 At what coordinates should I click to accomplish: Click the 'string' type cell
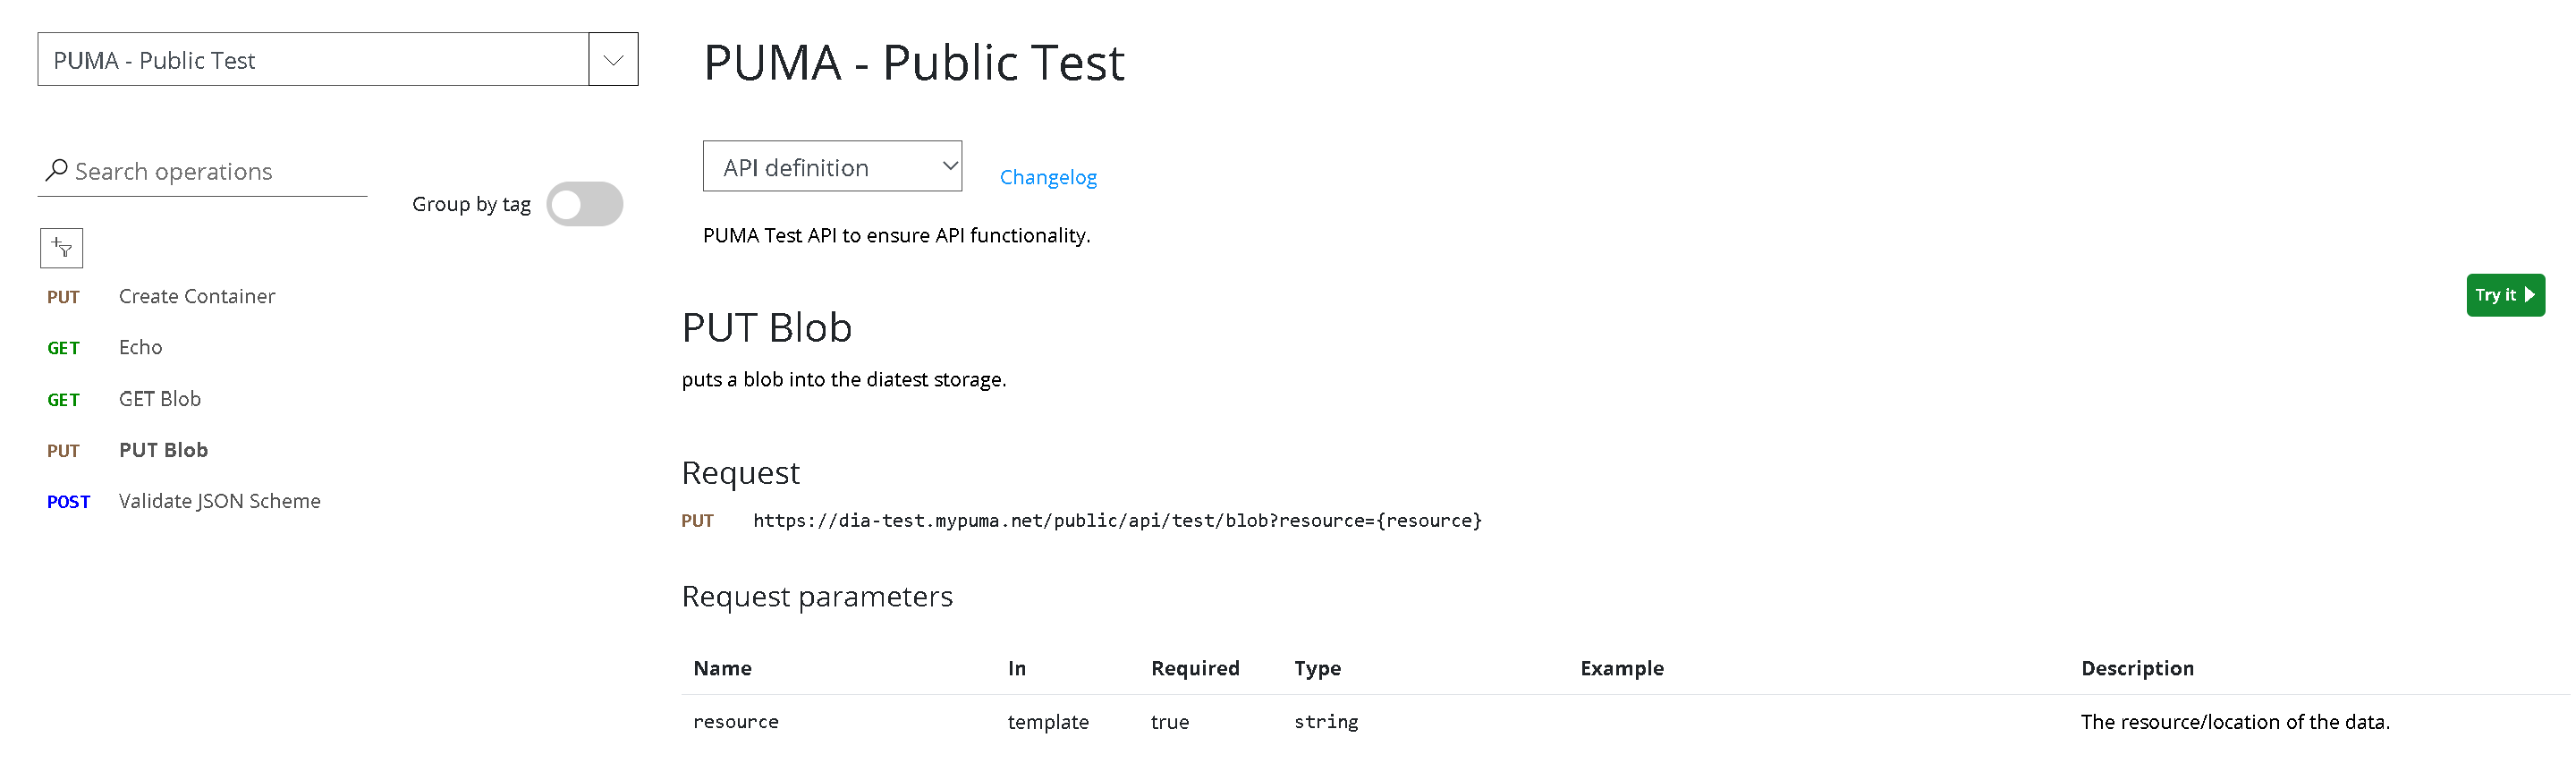[x=1326, y=721]
